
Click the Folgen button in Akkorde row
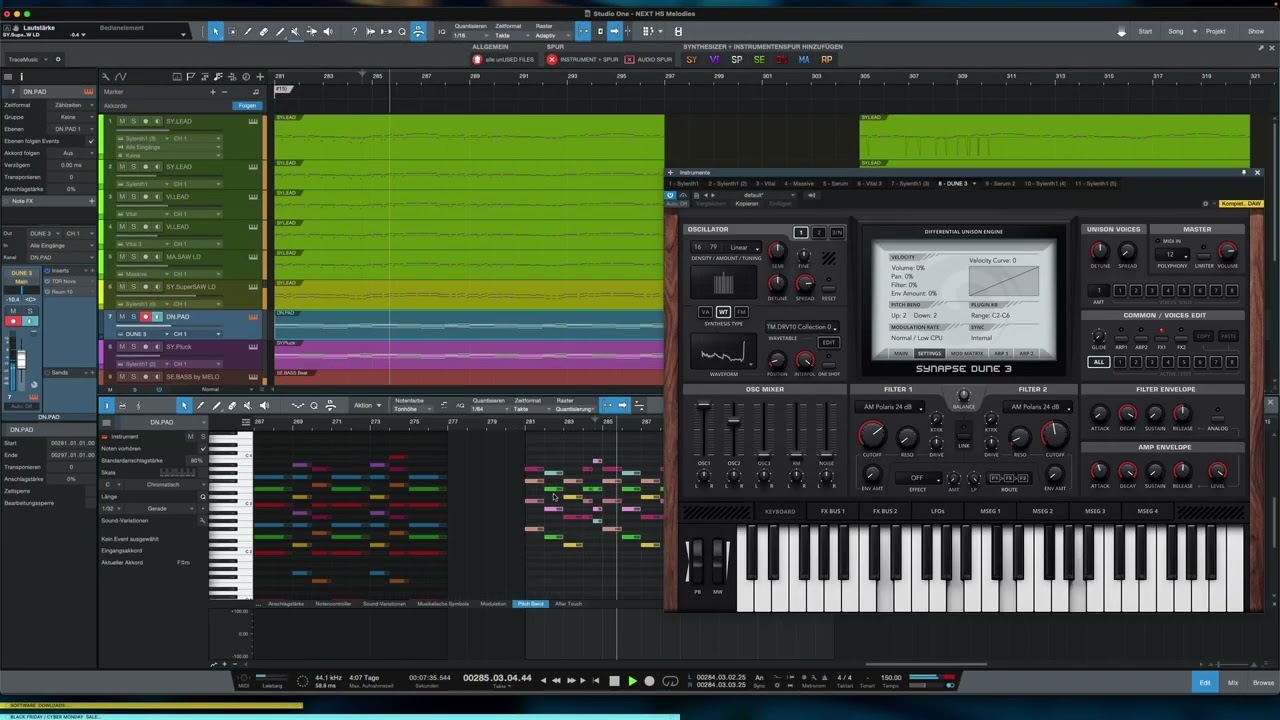click(246, 105)
